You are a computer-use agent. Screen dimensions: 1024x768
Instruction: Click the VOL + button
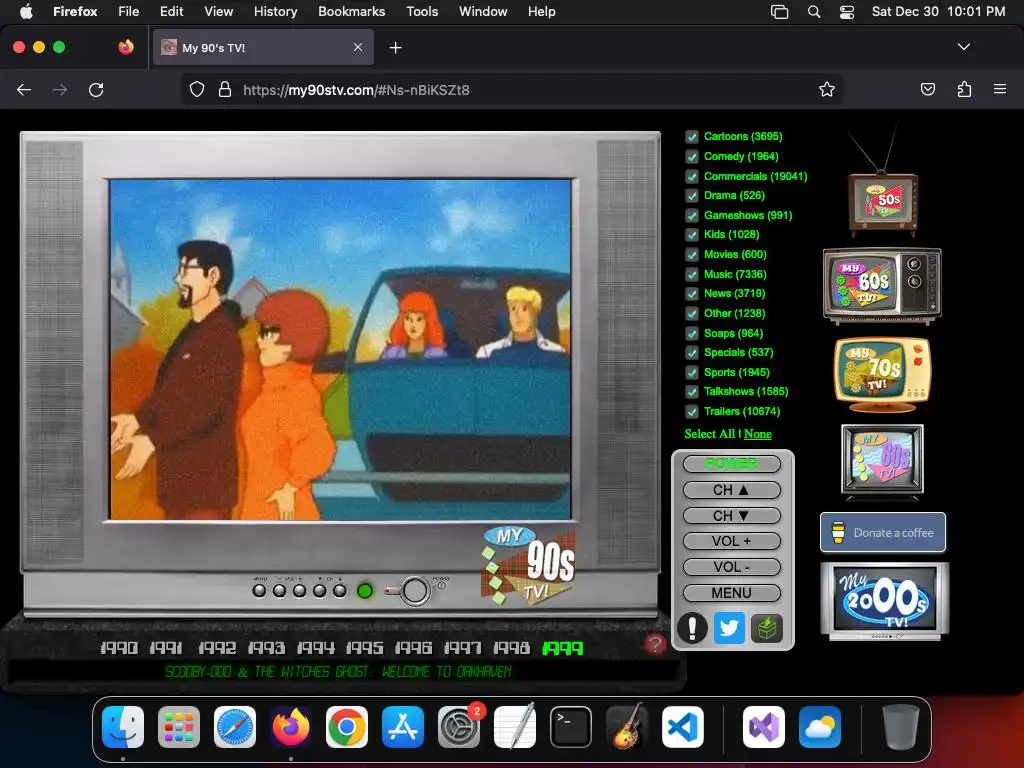(x=731, y=541)
